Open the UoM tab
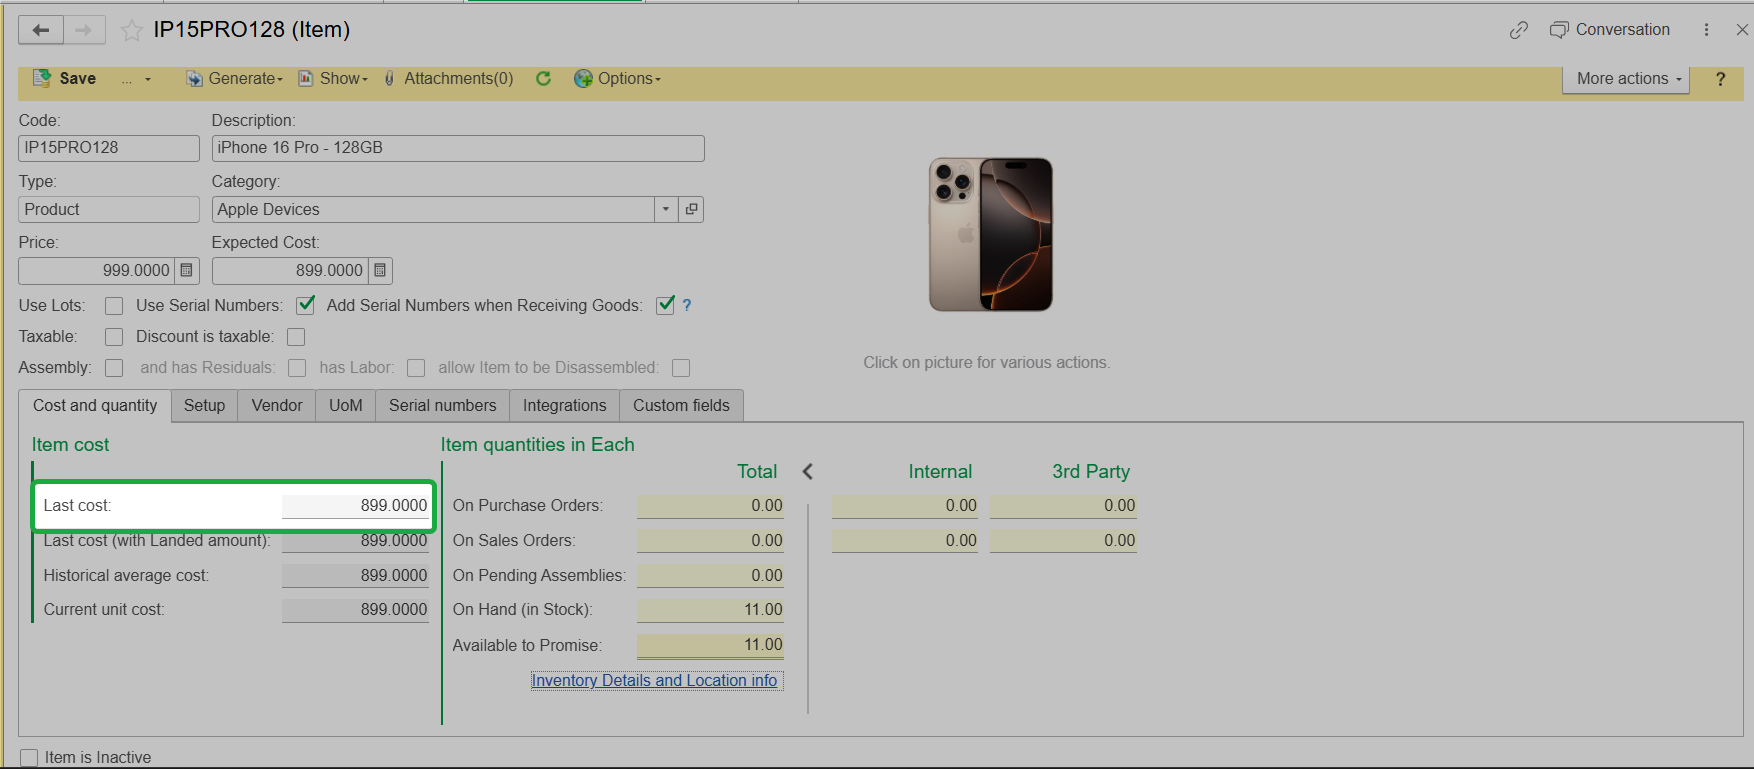The width and height of the screenshot is (1754, 769). [346, 406]
